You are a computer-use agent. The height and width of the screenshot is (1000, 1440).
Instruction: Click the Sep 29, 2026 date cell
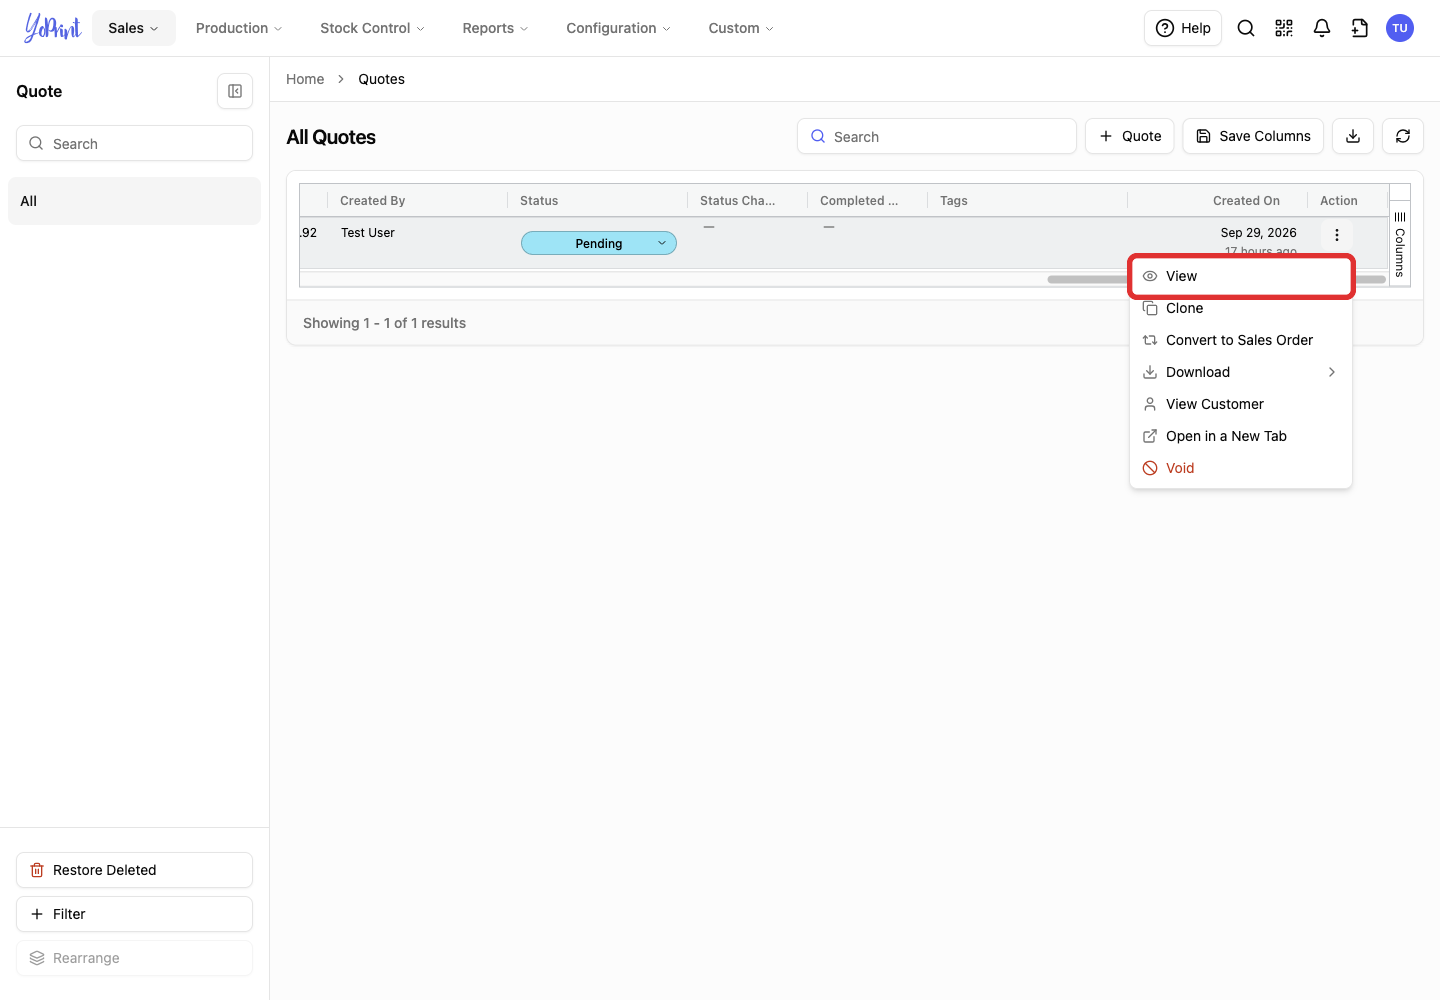click(x=1258, y=233)
